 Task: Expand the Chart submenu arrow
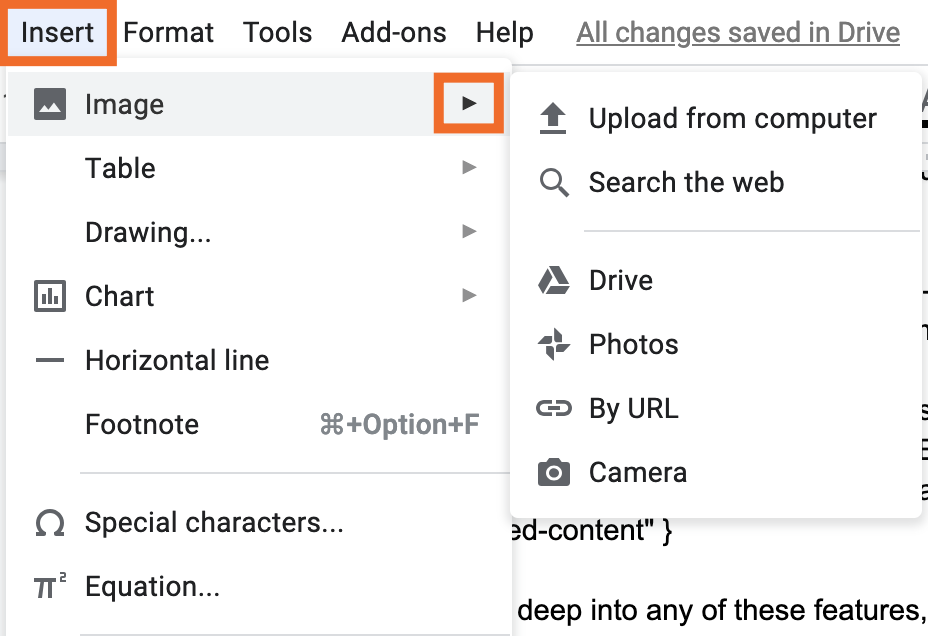[468, 296]
